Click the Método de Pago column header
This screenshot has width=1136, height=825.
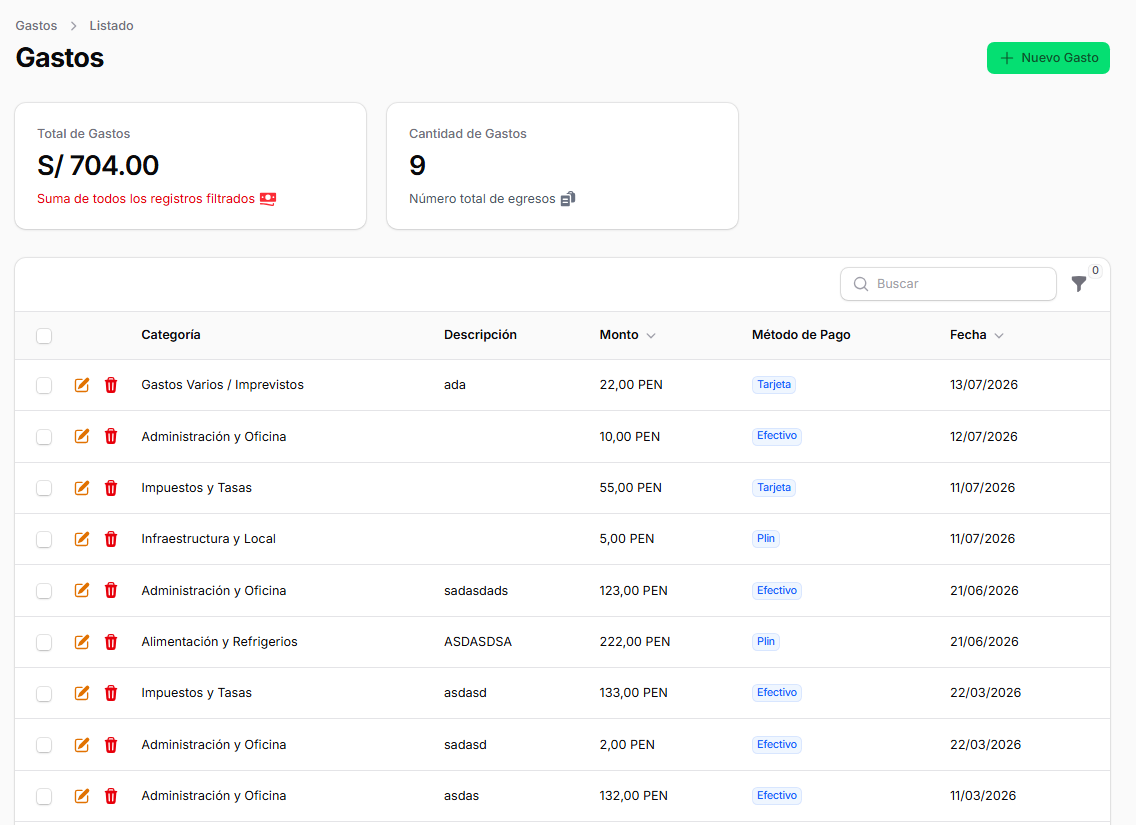[x=801, y=335]
